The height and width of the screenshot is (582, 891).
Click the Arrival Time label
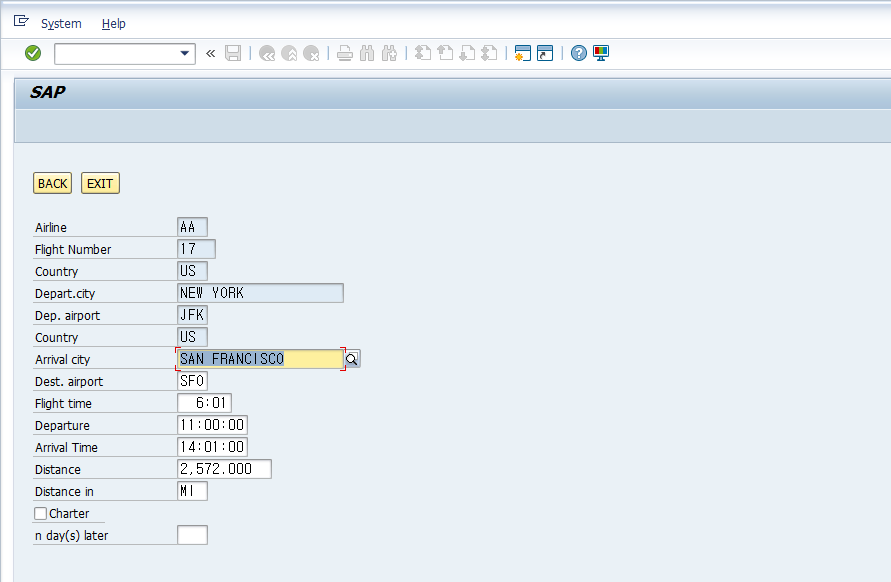[66, 448]
